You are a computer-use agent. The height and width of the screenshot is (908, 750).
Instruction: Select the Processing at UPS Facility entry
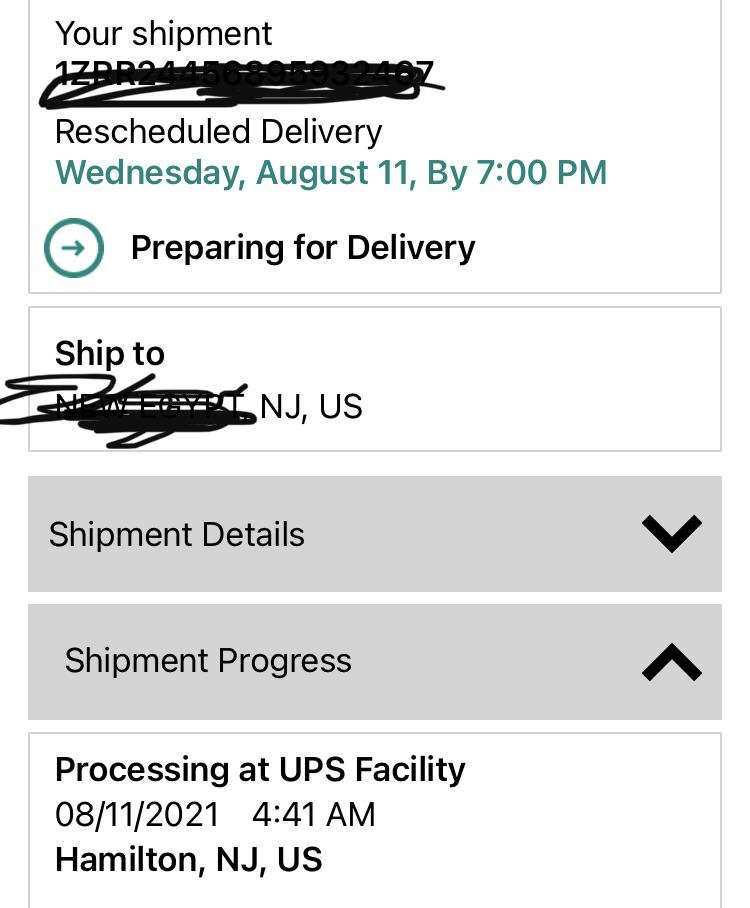(x=260, y=769)
